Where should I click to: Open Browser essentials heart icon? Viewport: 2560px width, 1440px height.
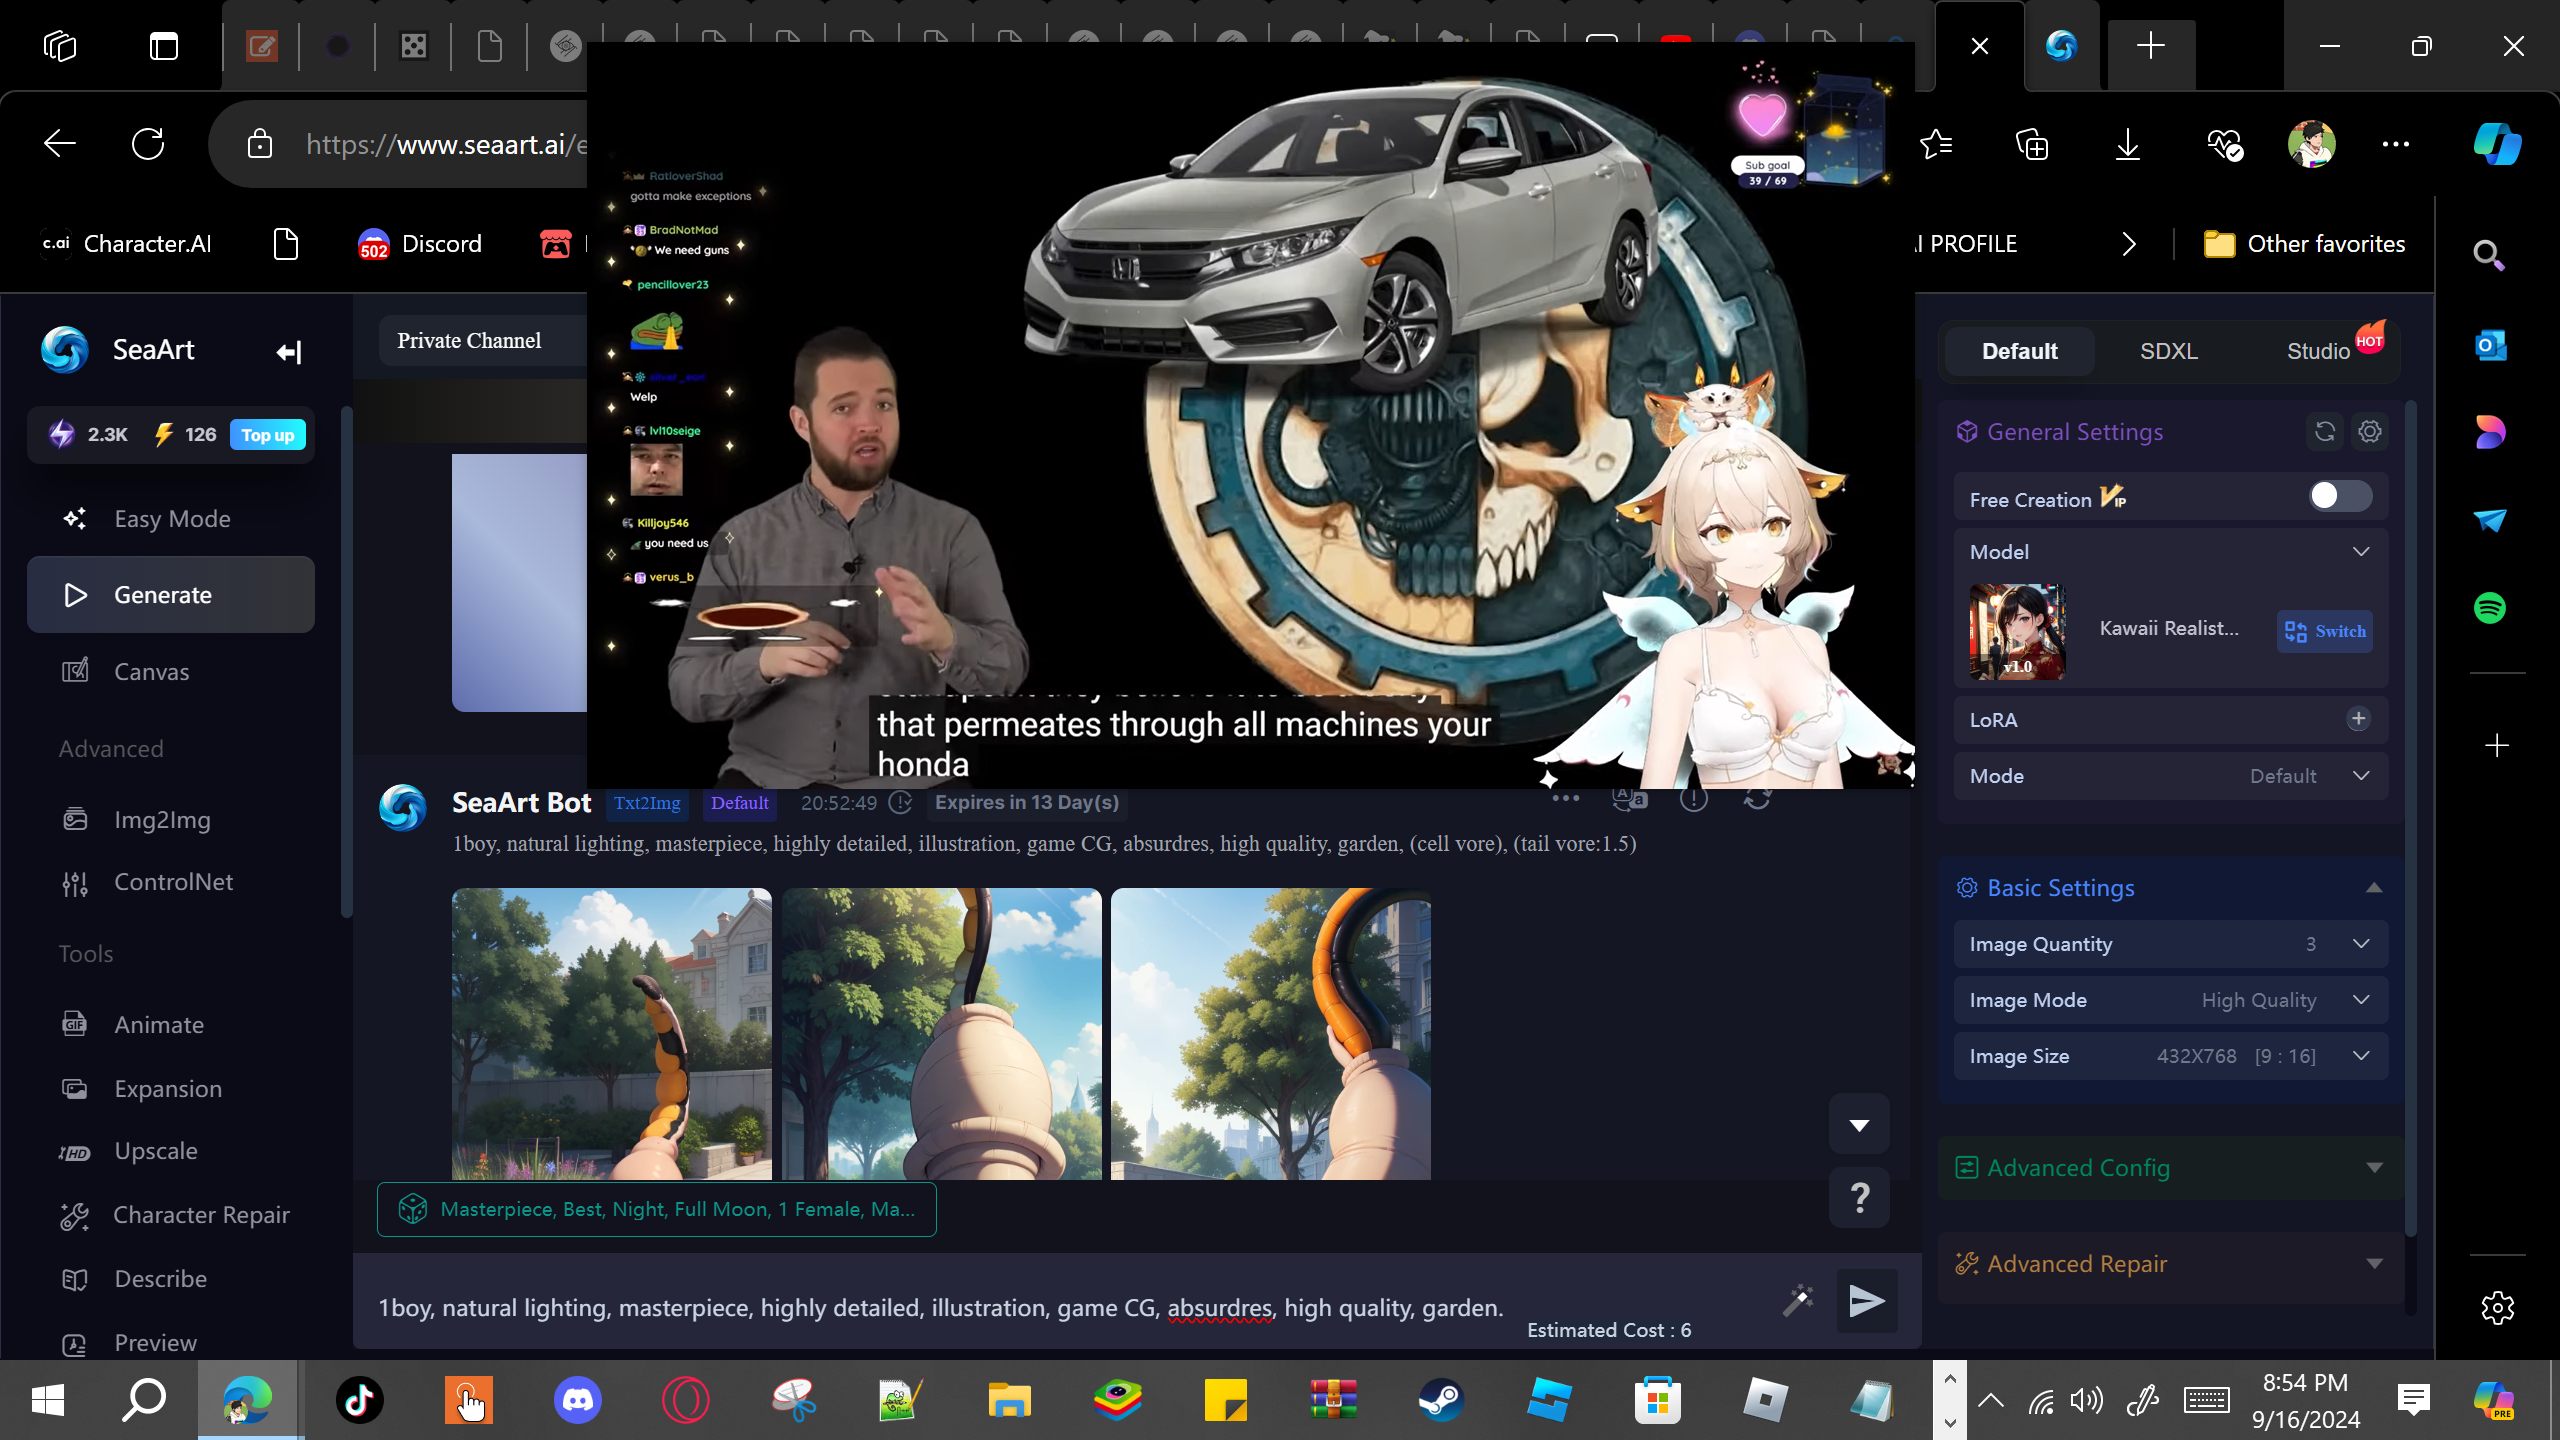coord(2225,144)
